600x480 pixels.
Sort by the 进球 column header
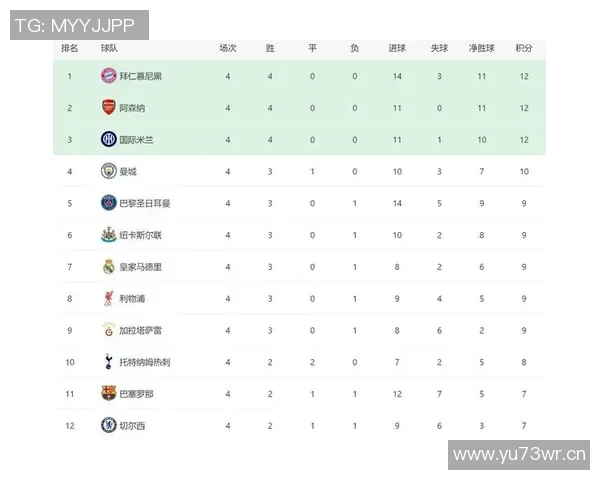(397, 48)
